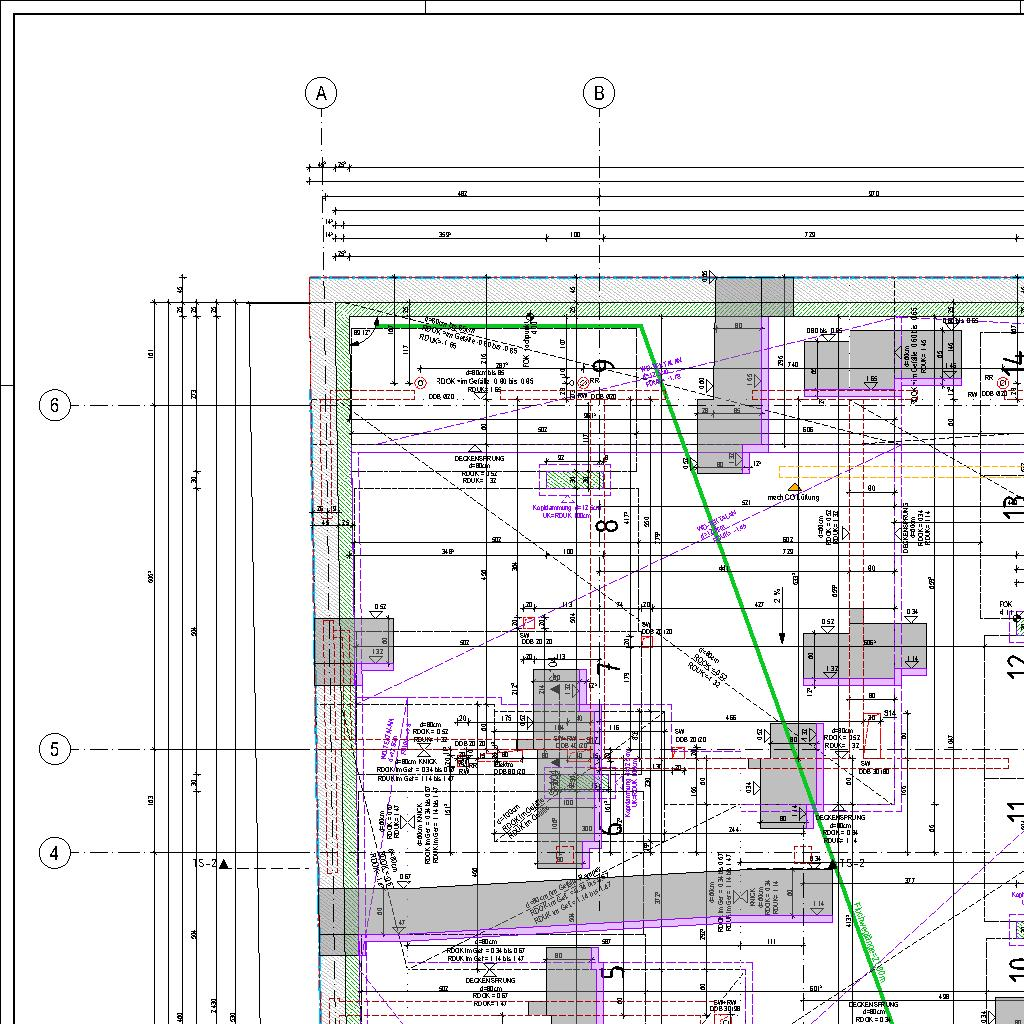Click the green 'Fluchtweglänge' text on the green line
The width and height of the screenshot is (1024, 1024).
point(870,943)
